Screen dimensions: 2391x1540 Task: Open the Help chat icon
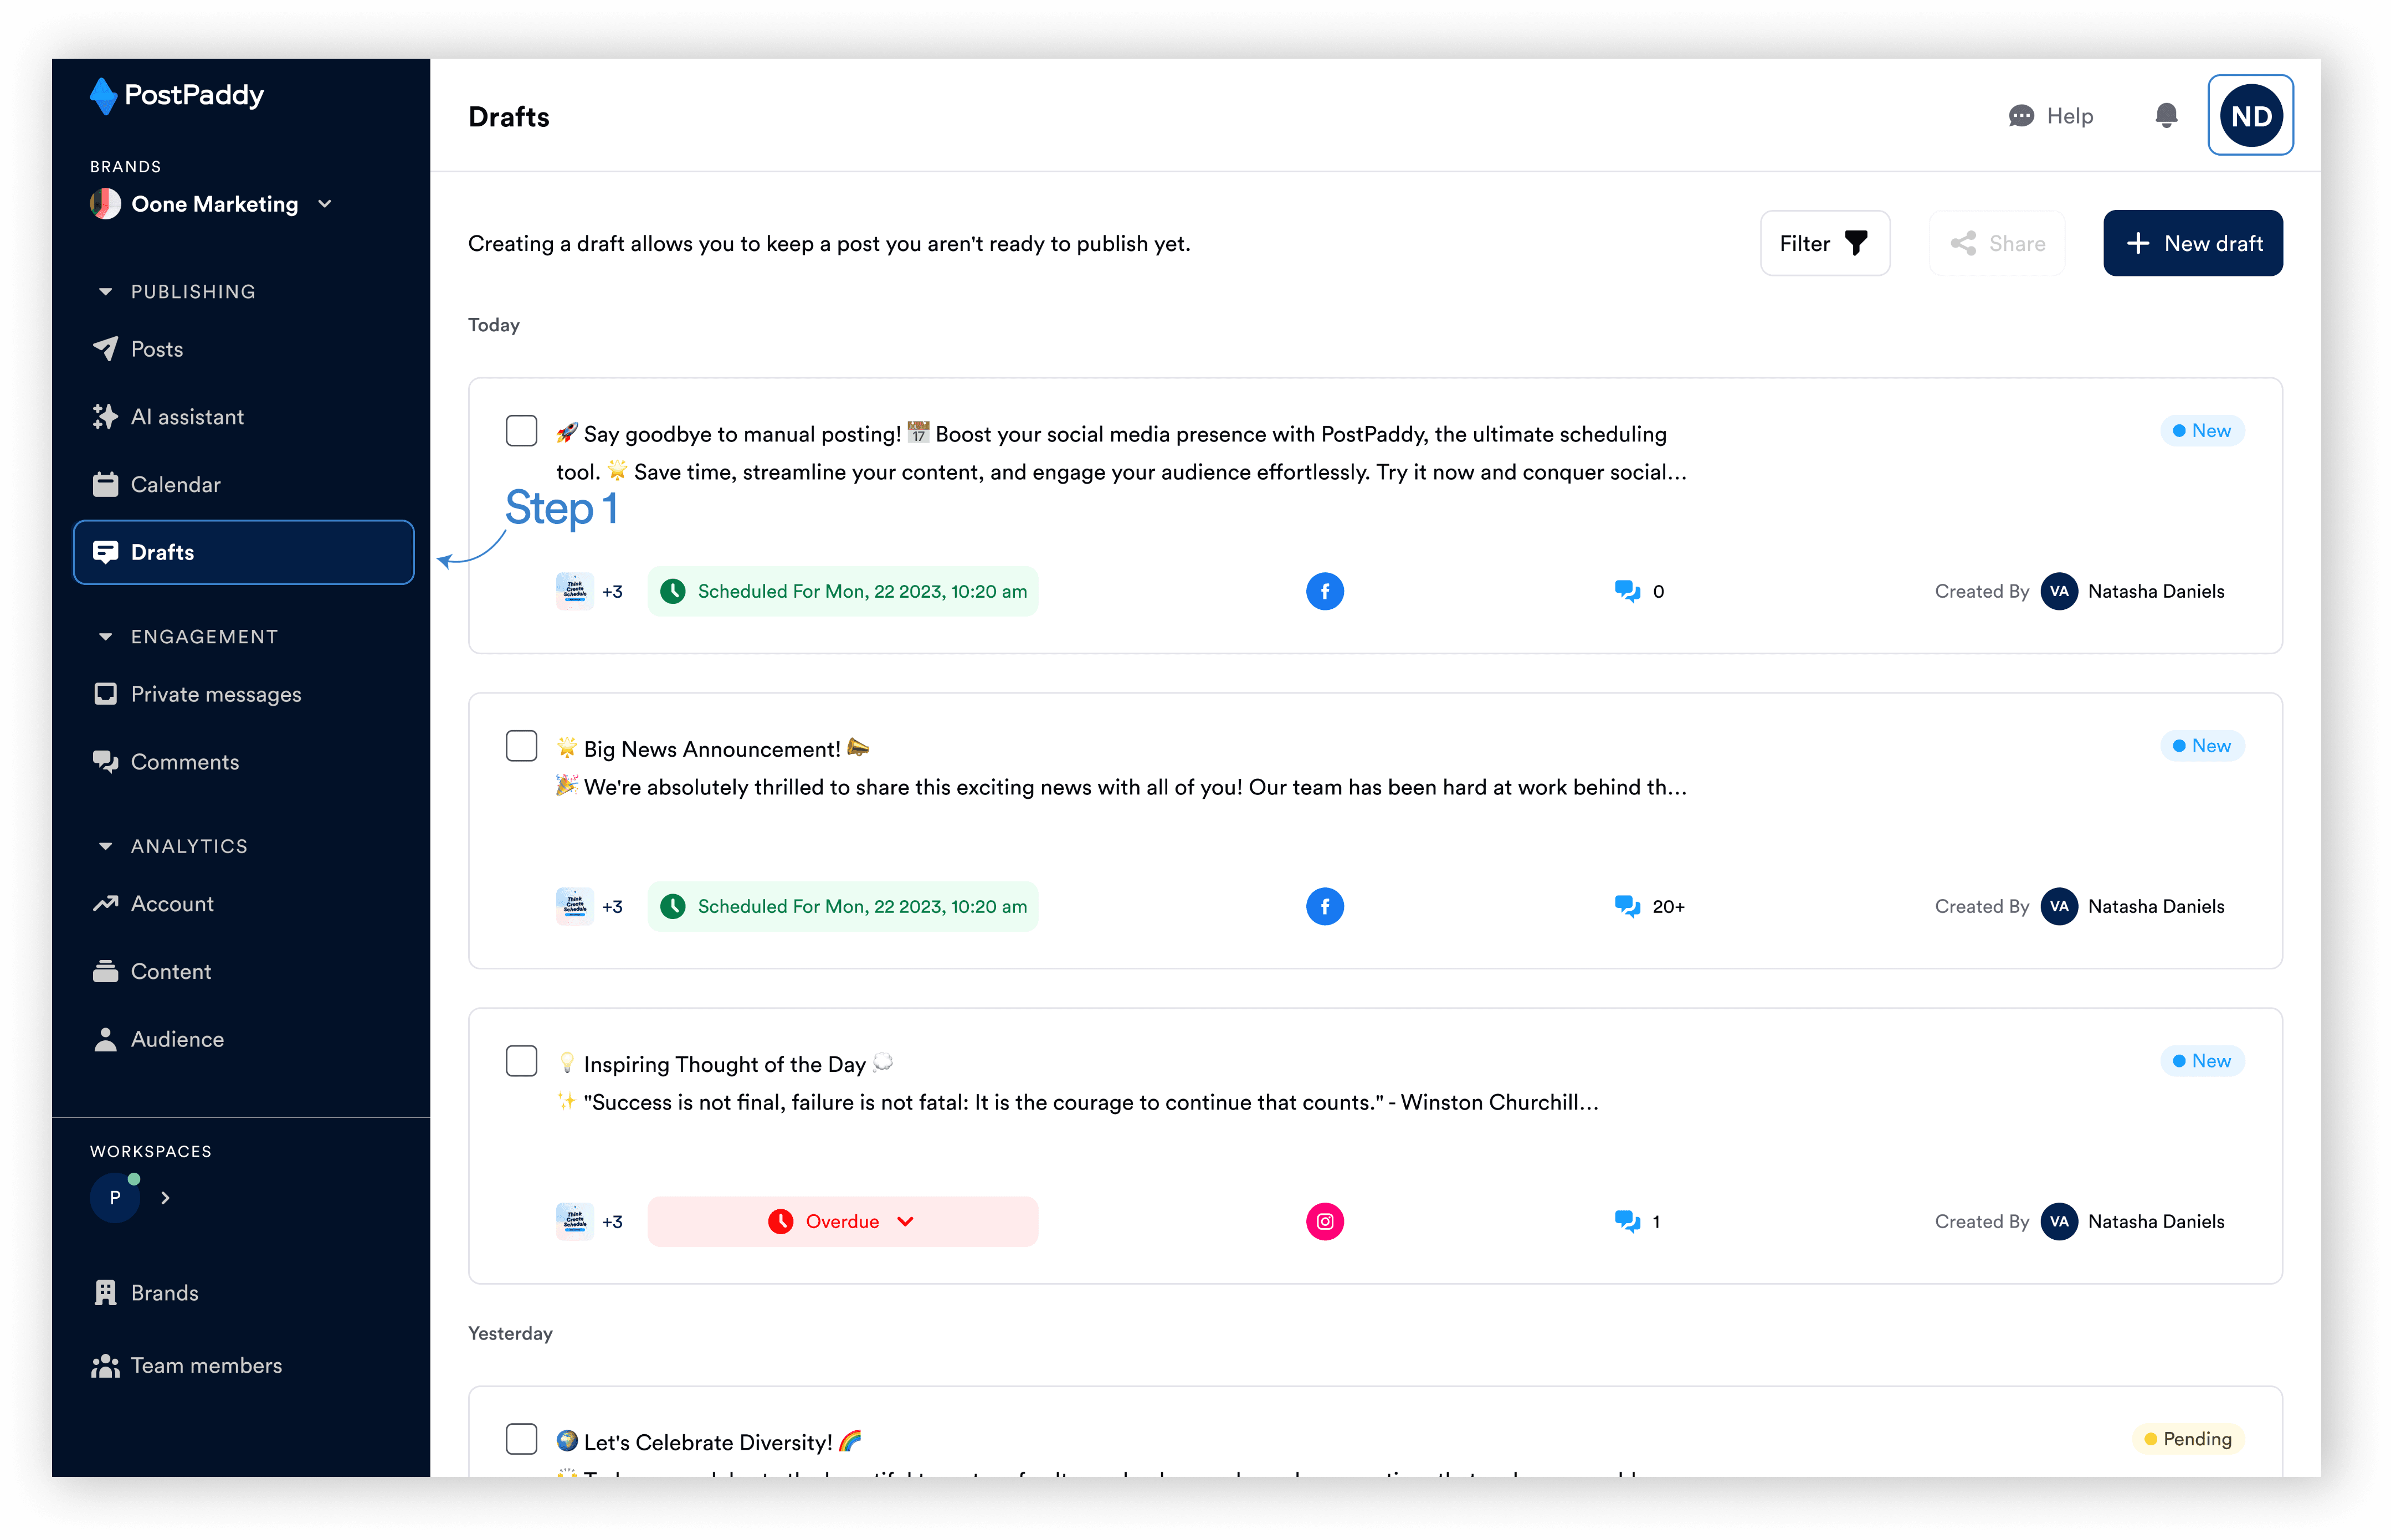2021,116
